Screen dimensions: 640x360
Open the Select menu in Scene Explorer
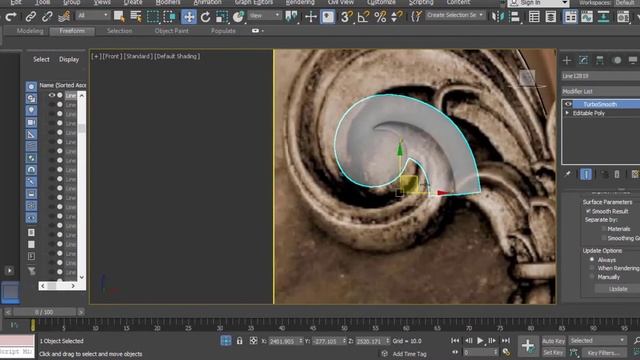coord(41,59)
